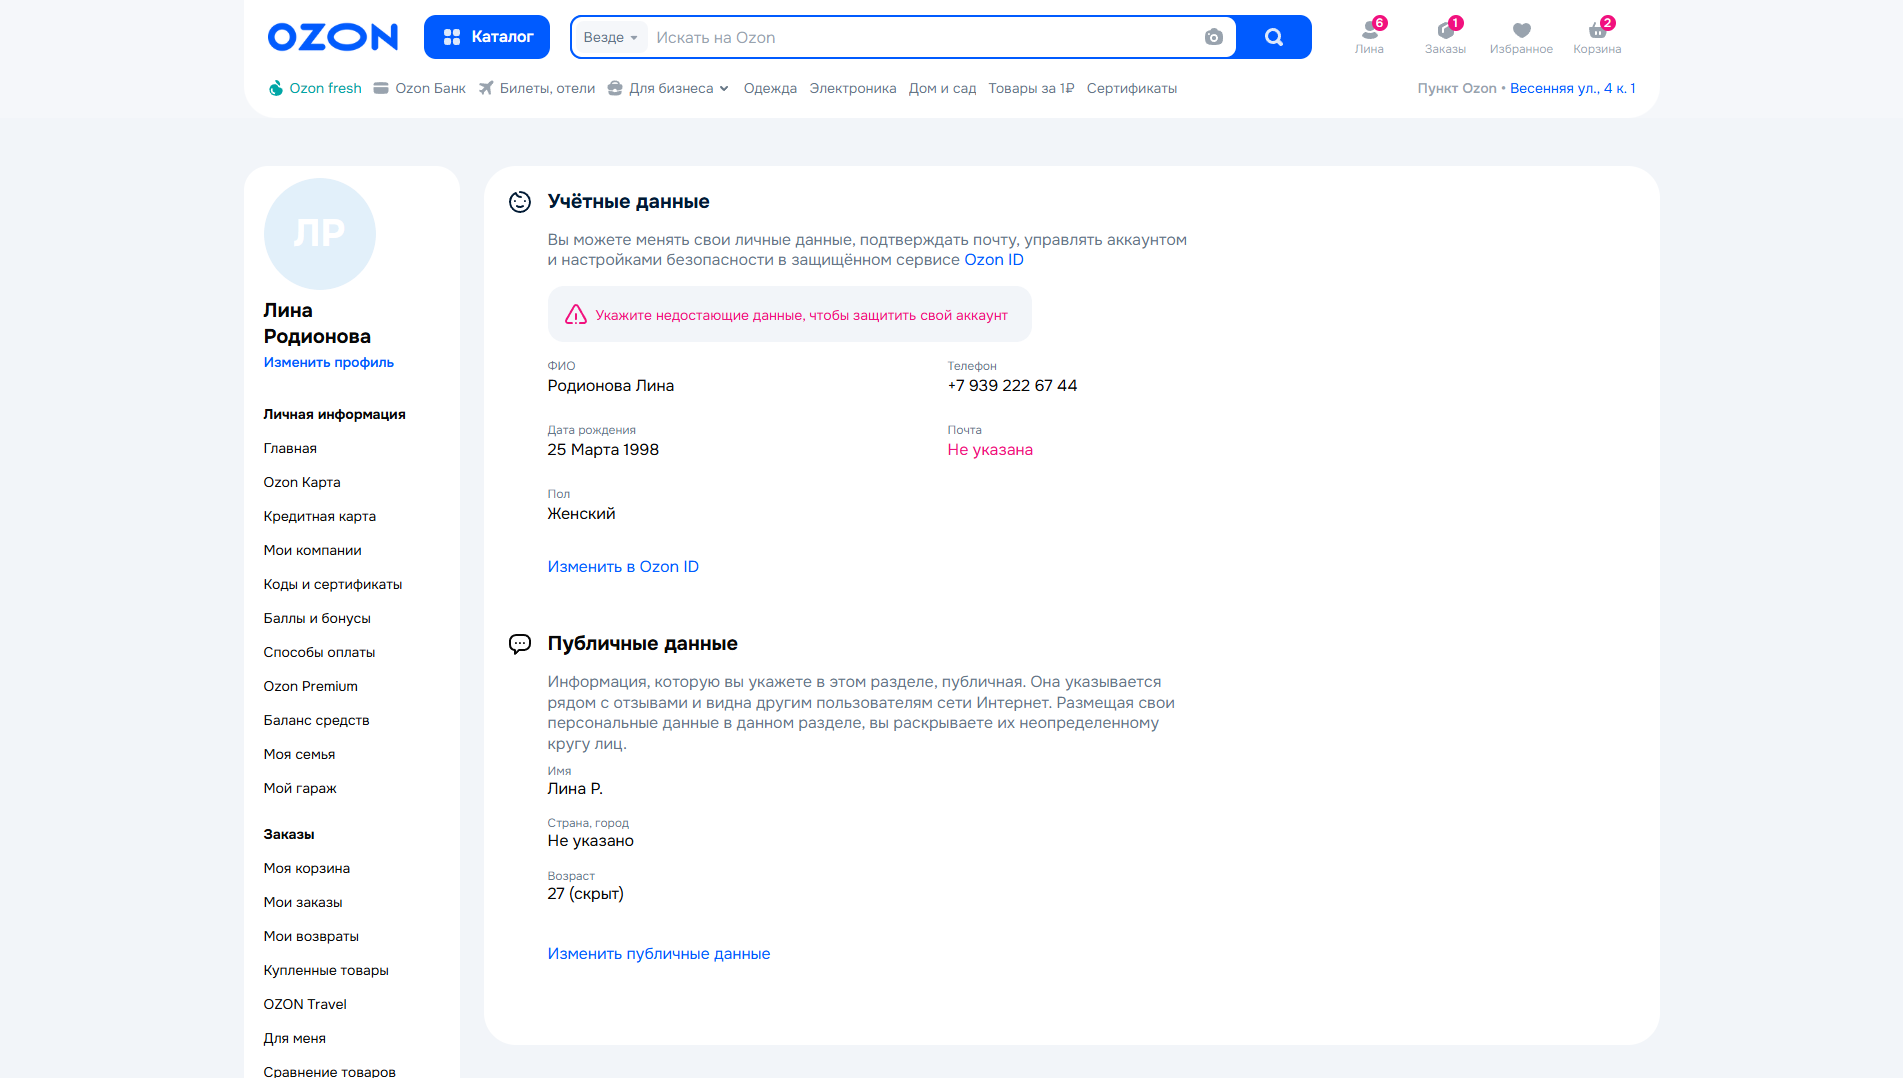The height and width of the screenshot is (1078, 1903).
Task: Open pickup point address Весенняя ул.
Action: pos(1572,88)
